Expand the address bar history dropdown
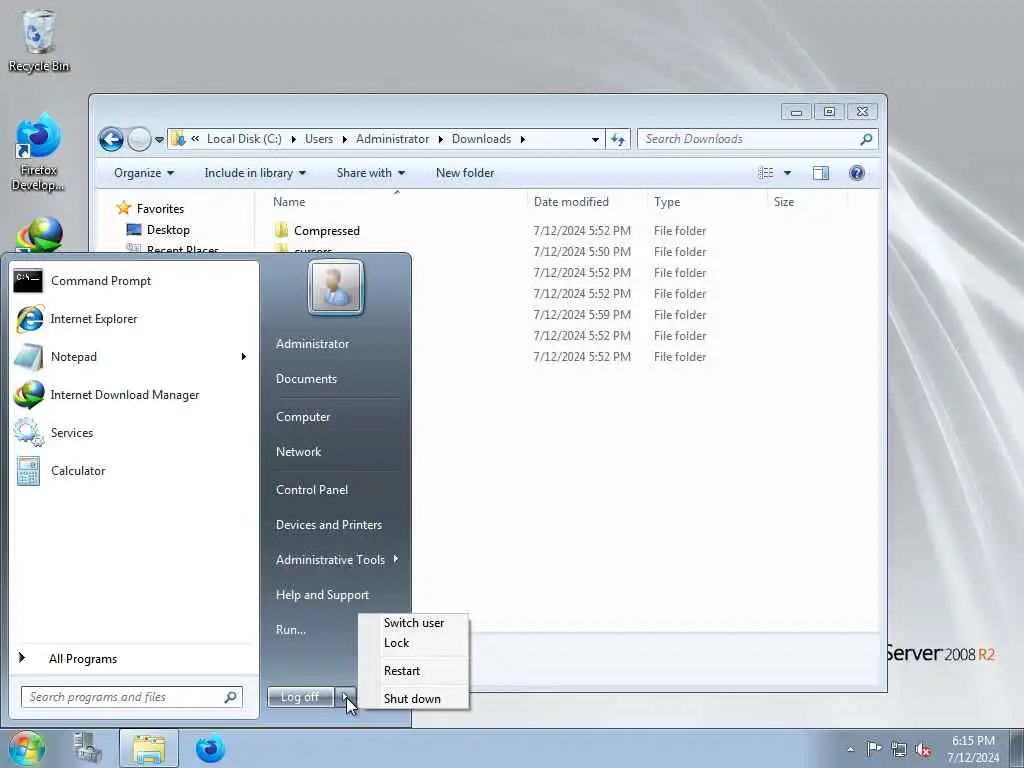 (595, 139)
